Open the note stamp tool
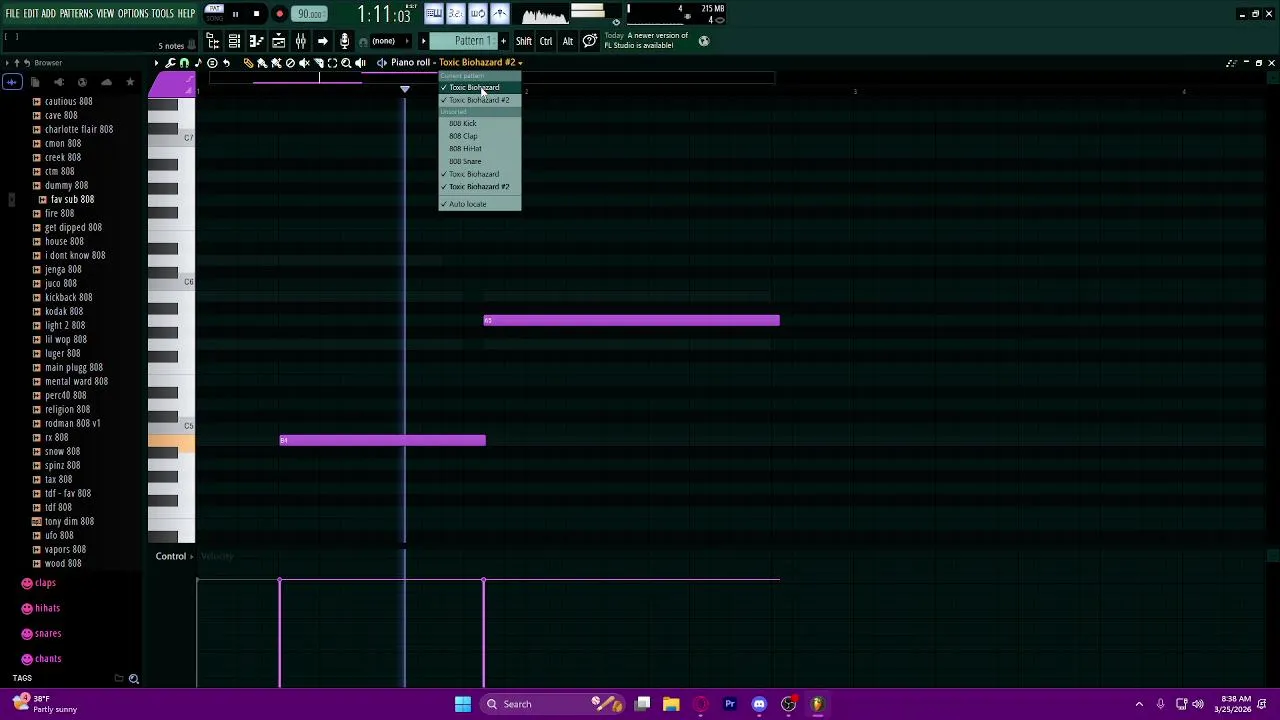 pos(198,62)
